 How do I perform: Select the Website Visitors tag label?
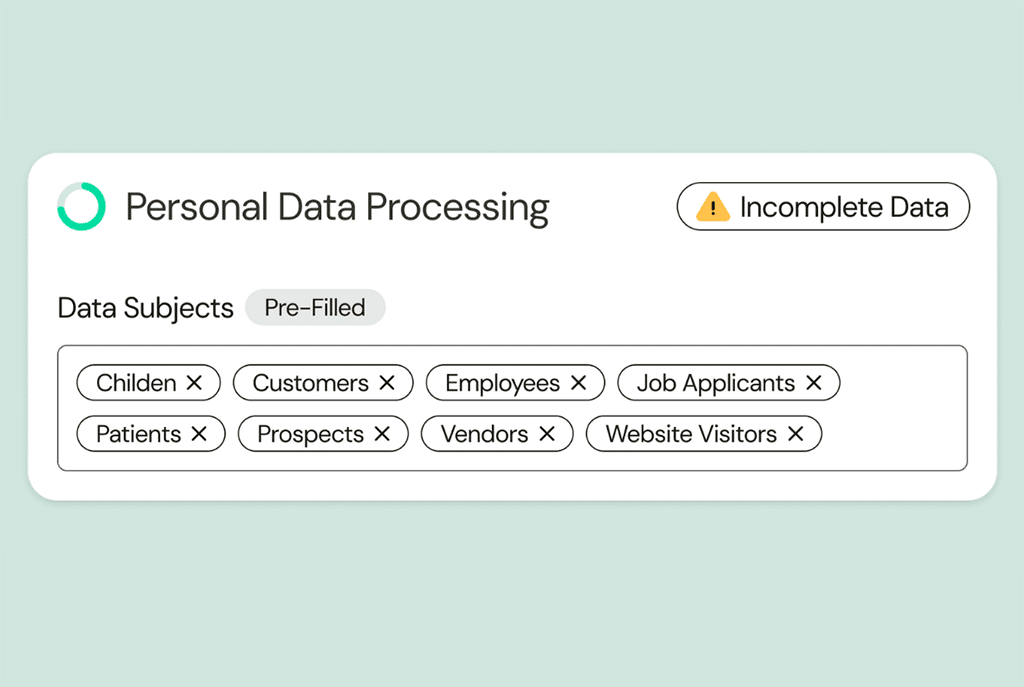(691, 434)
